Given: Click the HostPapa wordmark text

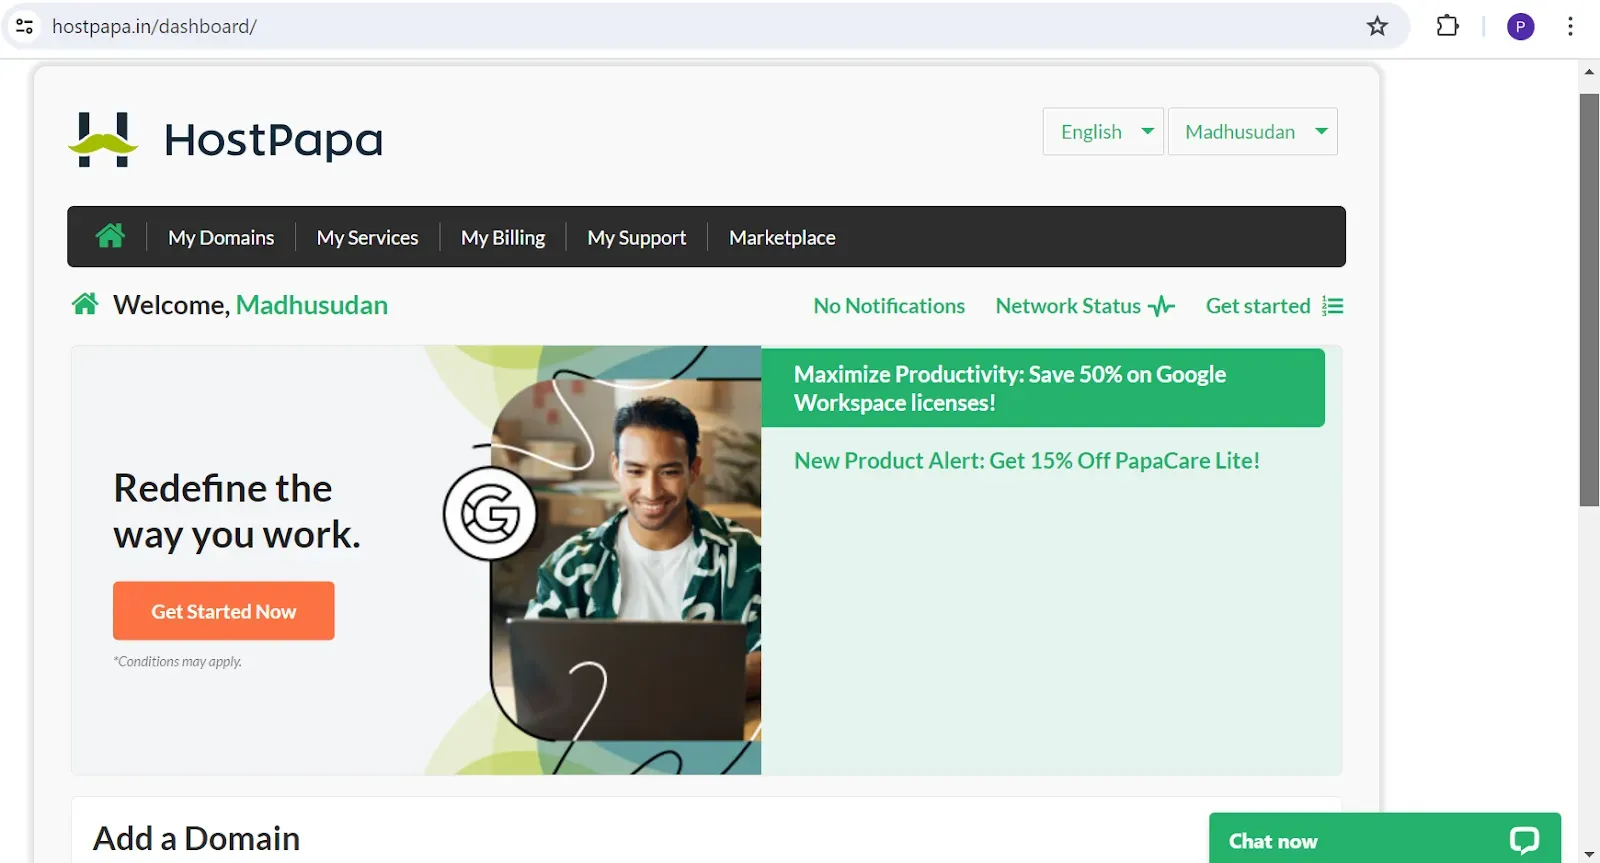Looking at the screenshot, I should (274, 140).
